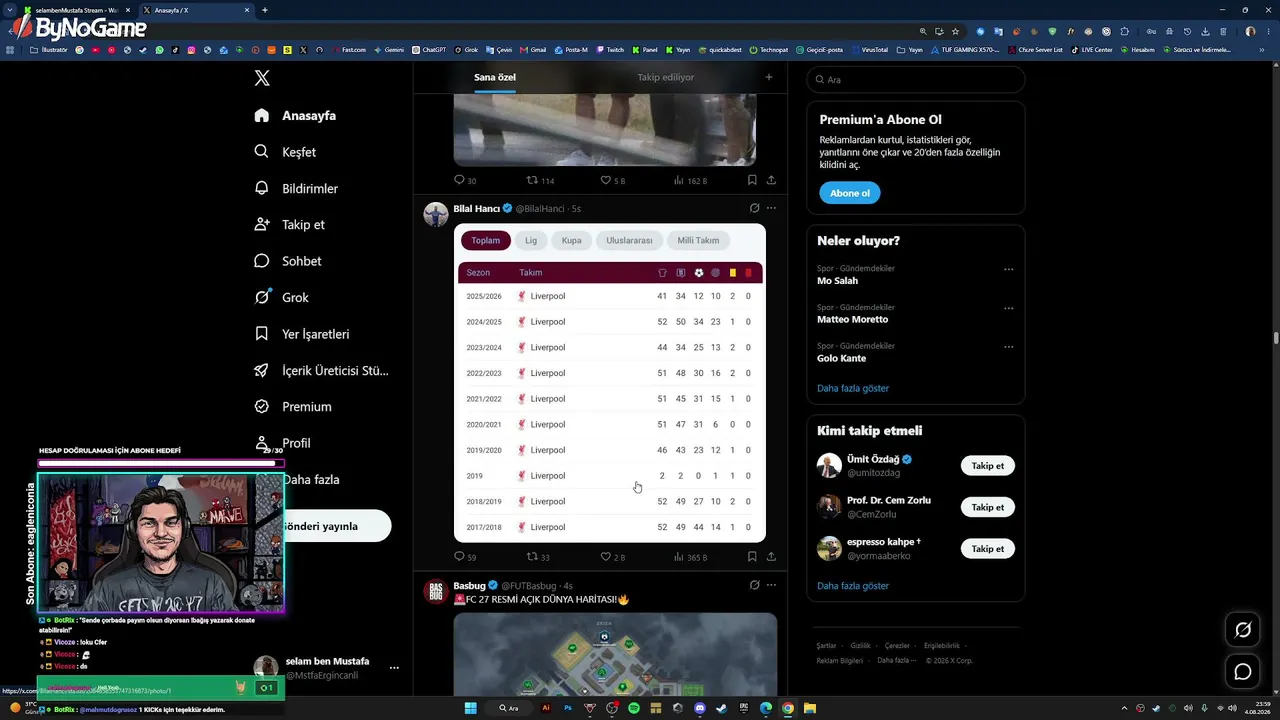Viewport: 1280px width, 720px height.
Task: Open İçerik Üreticisi Stüdyosu rocket icon
Action: tap(262, 370)
